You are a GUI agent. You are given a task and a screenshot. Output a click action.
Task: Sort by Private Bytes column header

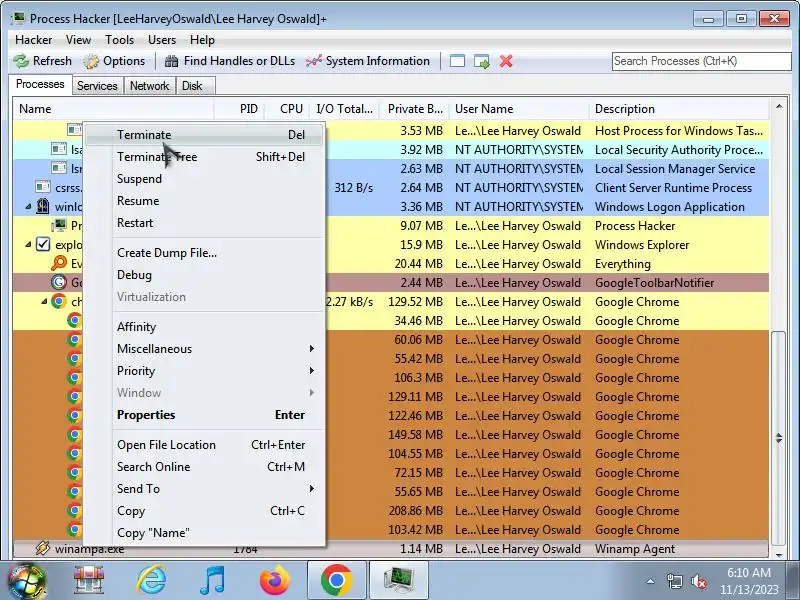tap(415, 109)
